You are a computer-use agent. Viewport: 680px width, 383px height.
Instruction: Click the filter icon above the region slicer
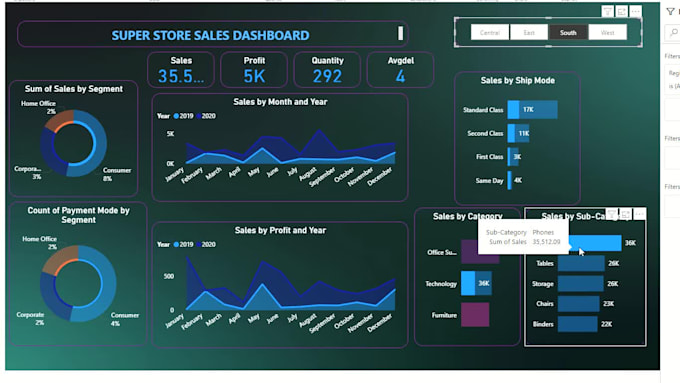[x=608, y=12]
